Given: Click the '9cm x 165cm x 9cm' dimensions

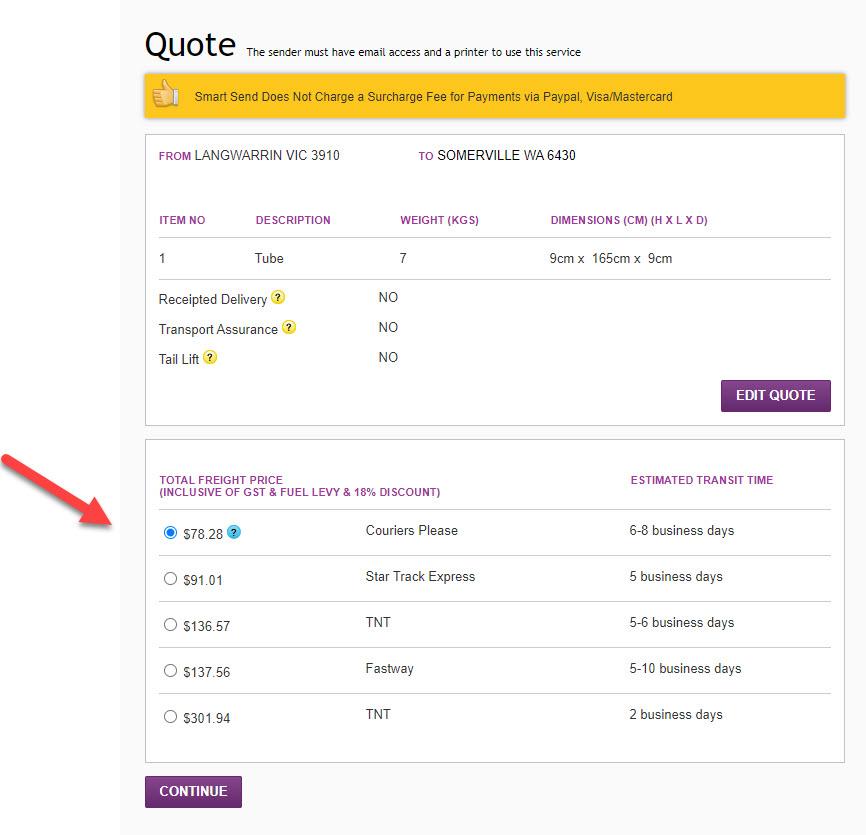Looking at the screenshot, I should [611, 258].
